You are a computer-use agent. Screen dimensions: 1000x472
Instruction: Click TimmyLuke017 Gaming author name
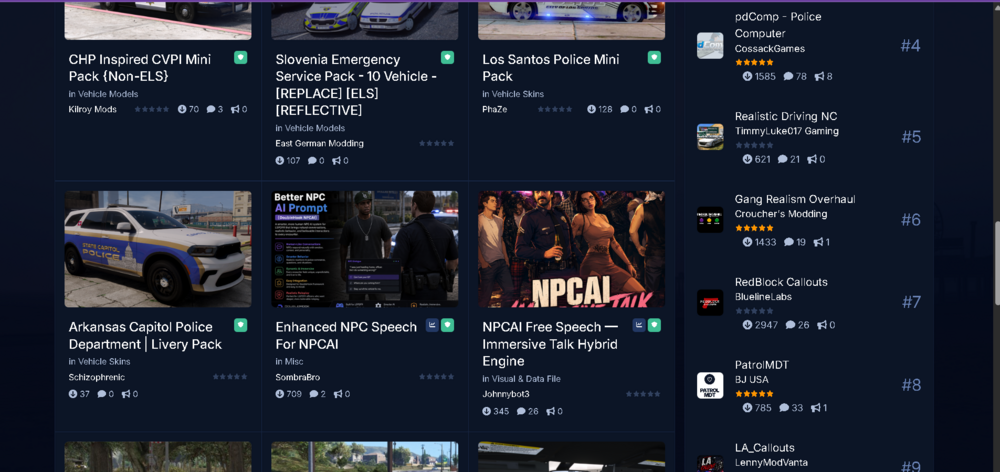(786, 131)
